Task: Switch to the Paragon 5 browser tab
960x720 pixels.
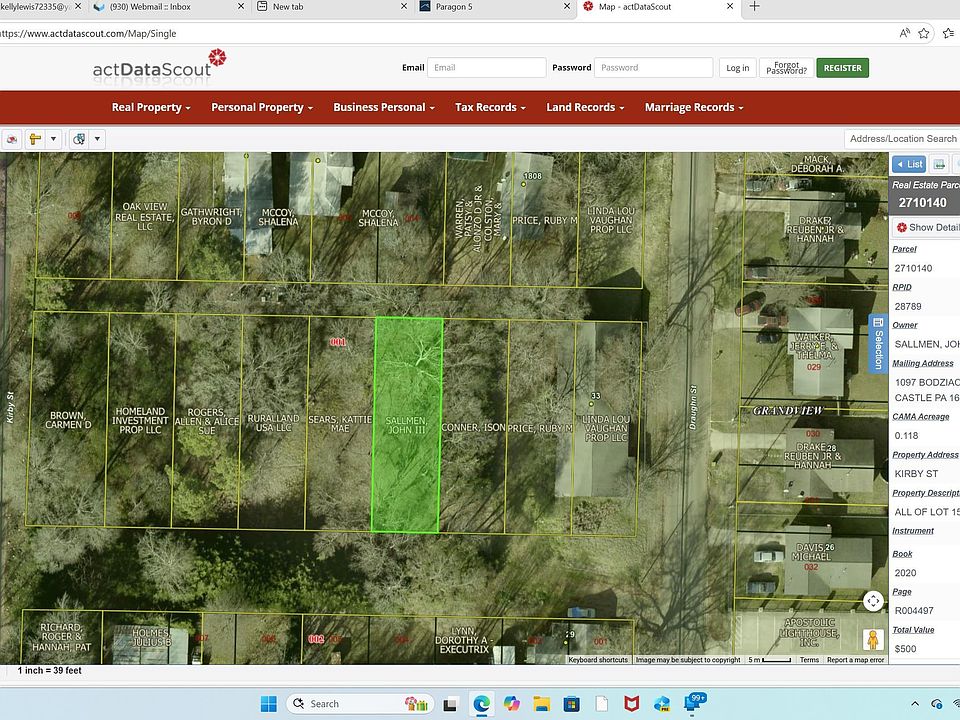Action: pyautogui.click(x=454, y=7)
